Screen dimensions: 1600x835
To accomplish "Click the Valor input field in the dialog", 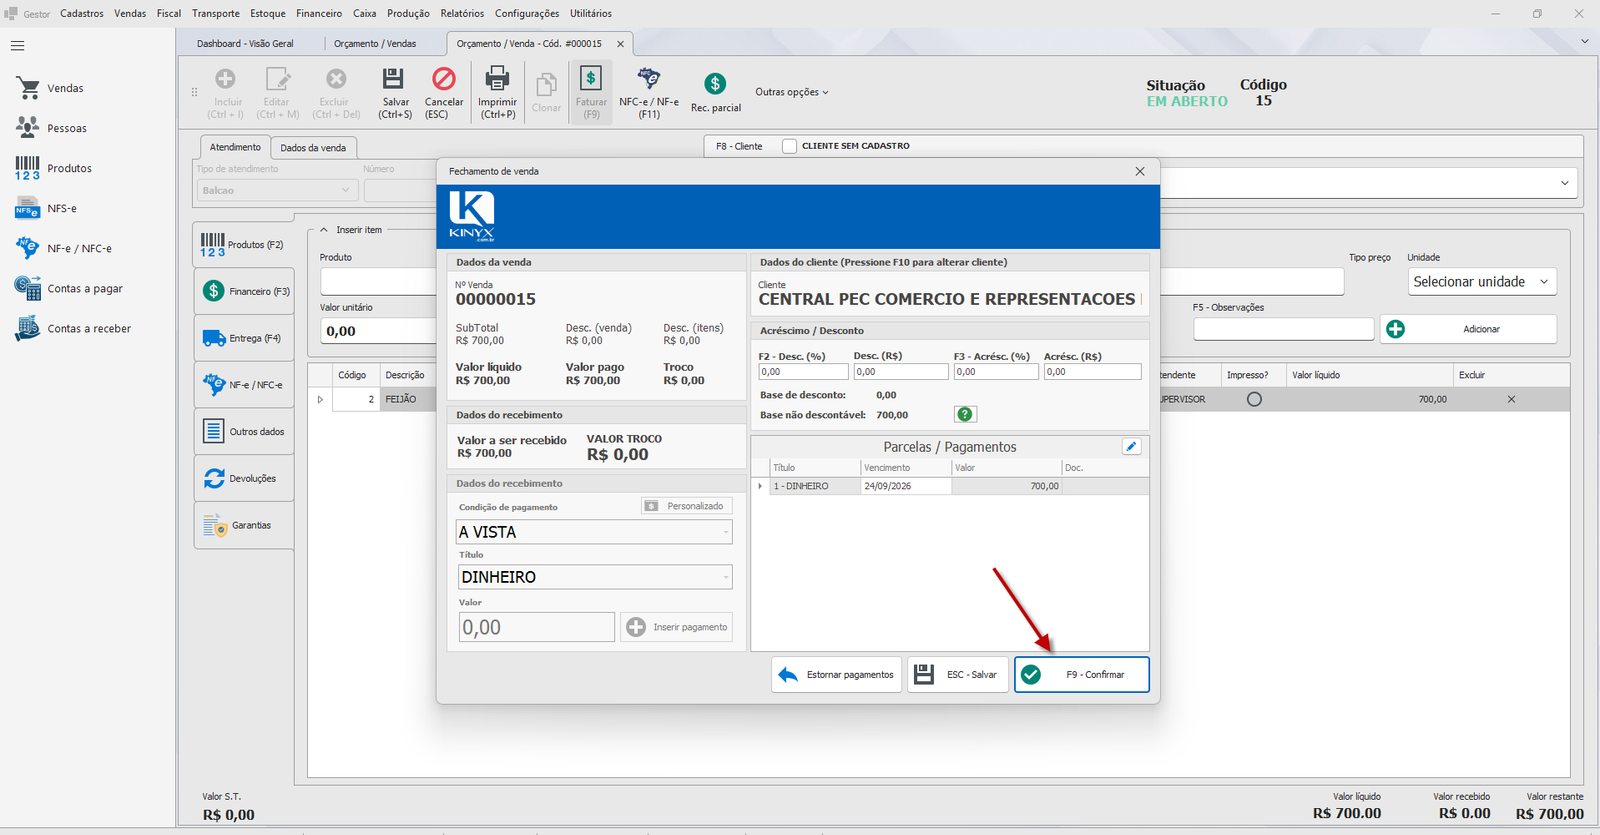I will (x=537, y=627).
